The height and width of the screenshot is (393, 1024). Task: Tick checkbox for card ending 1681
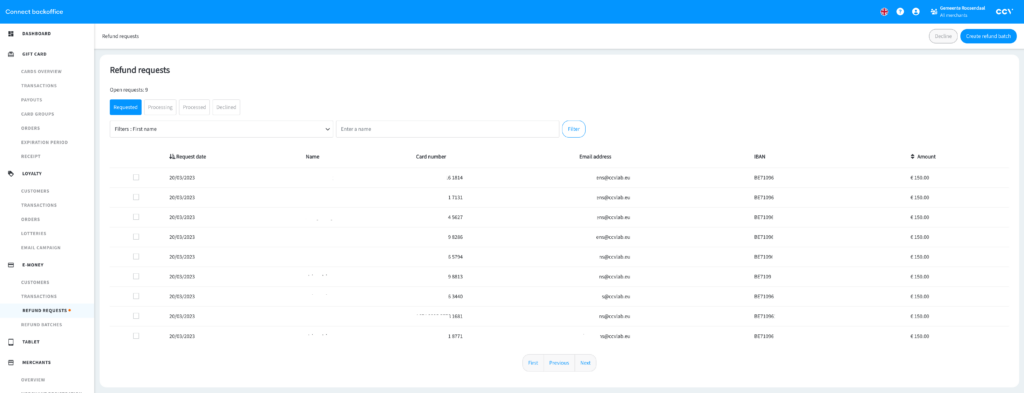pyautogui.click(x=136, y=316)
